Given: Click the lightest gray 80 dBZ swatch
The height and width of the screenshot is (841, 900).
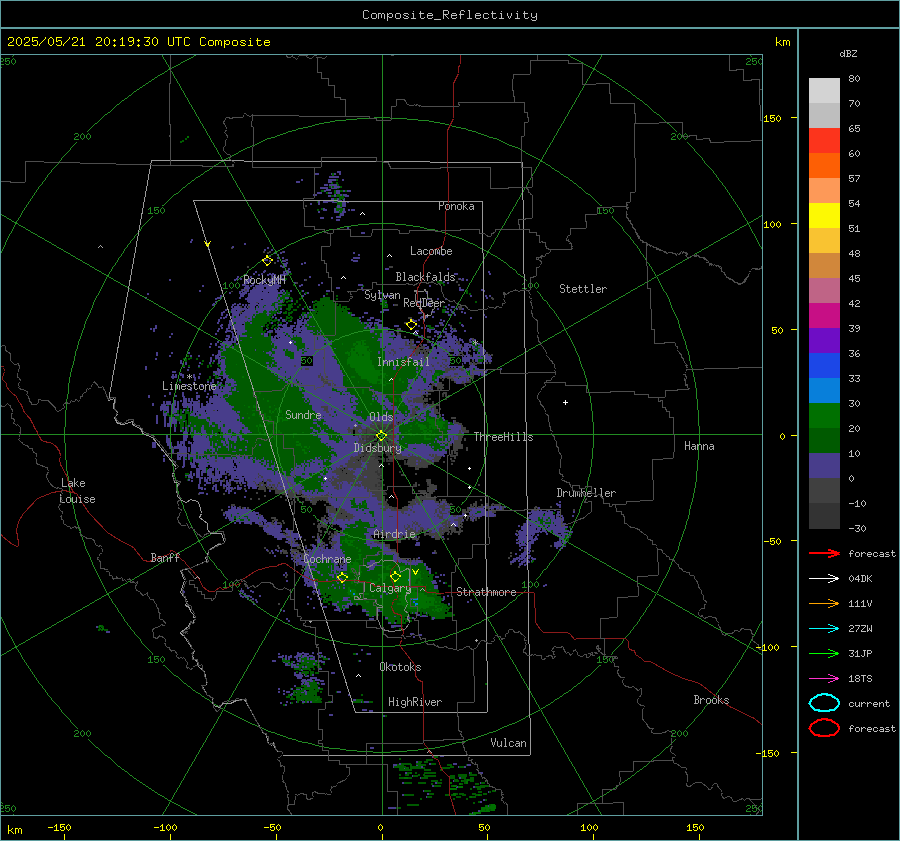Looking at the screenshot, I should 824,91.
